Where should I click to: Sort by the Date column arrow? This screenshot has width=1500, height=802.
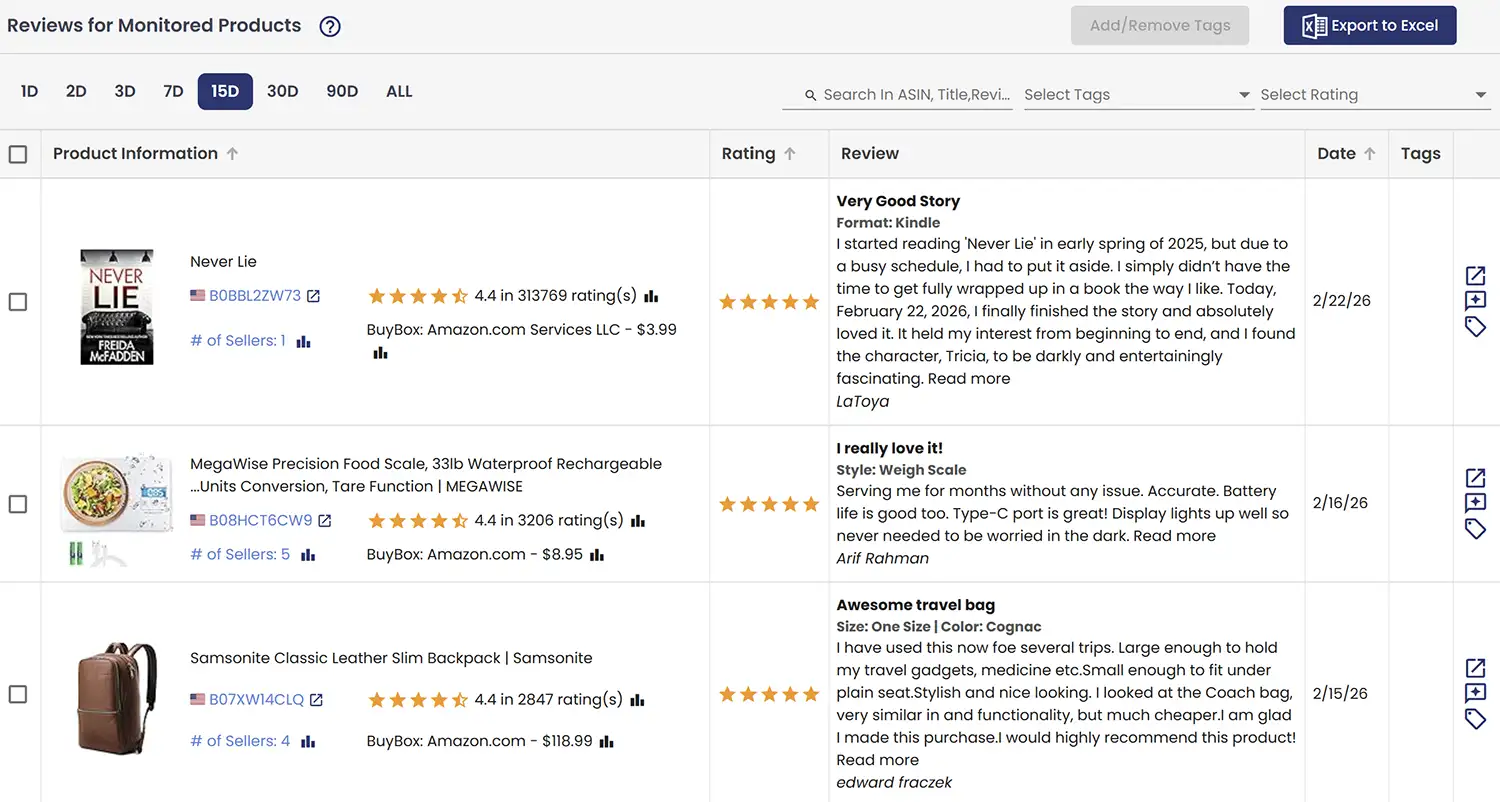coord(1368,152)
